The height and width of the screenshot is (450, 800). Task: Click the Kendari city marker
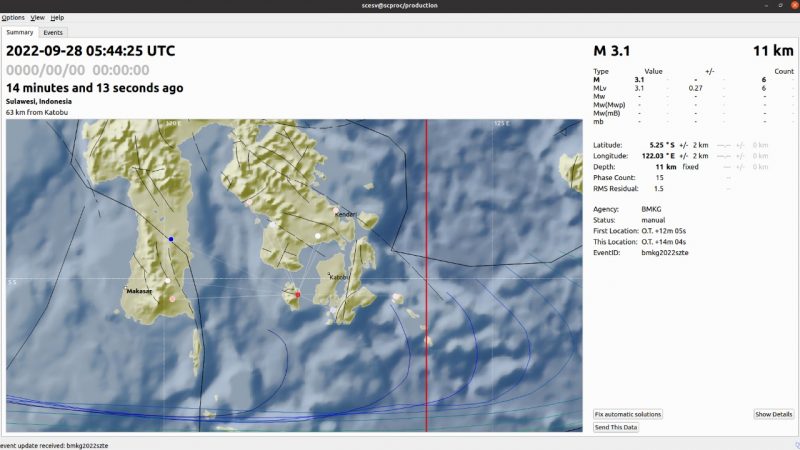pyautogui.click(x=336, y=211)
